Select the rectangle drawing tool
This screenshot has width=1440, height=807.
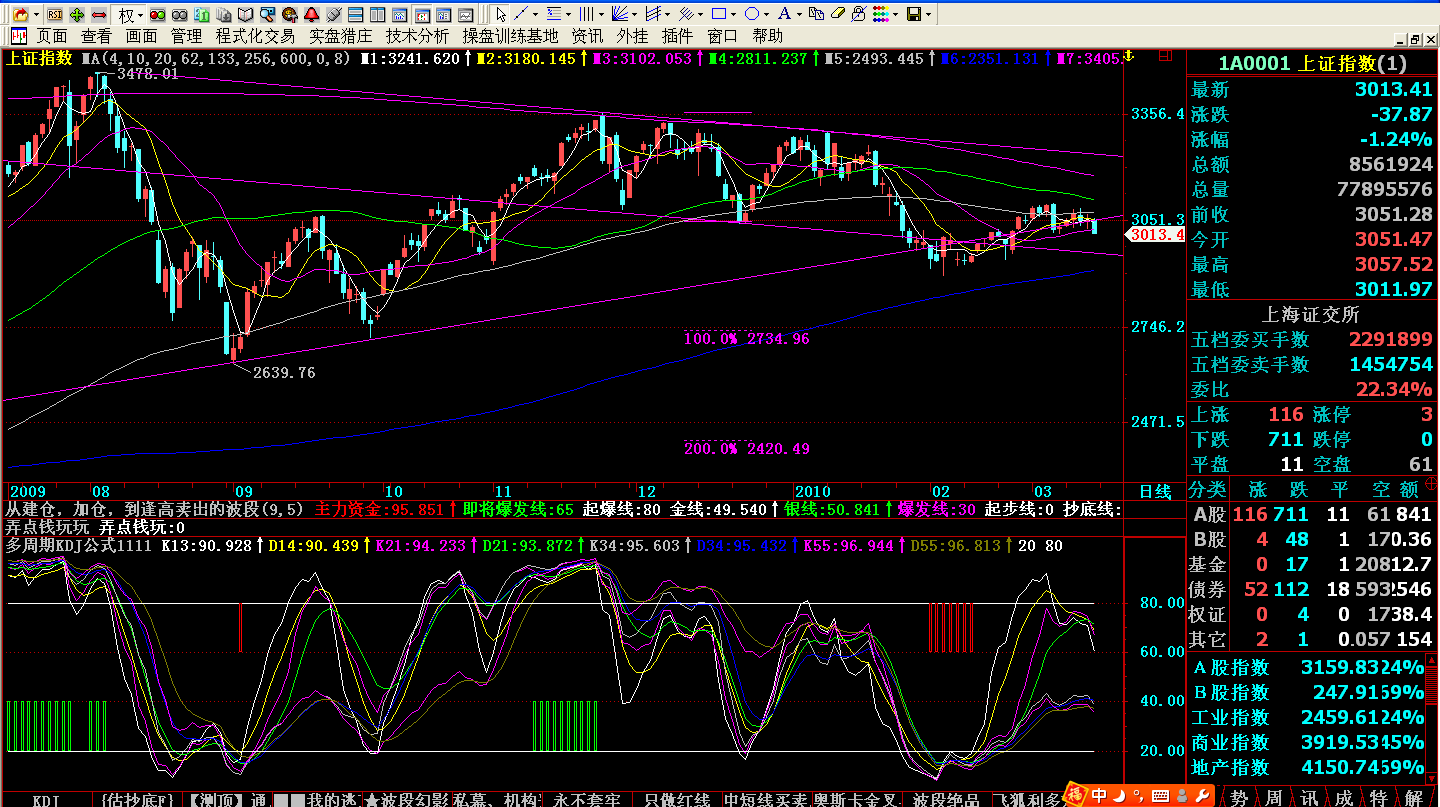point(718,14)
